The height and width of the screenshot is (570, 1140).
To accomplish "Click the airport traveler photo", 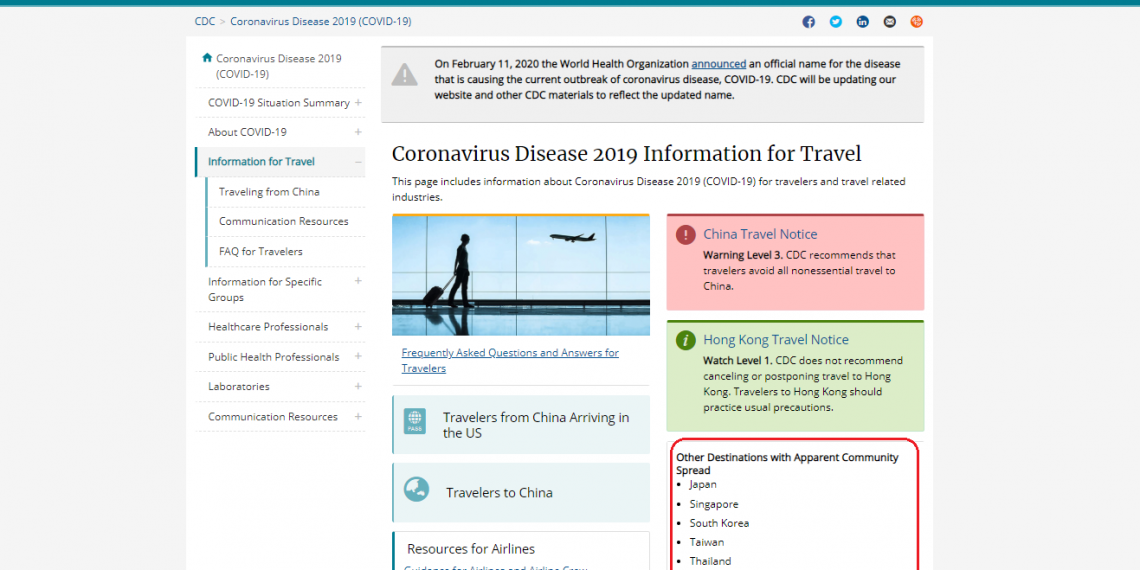I will (520, 275).
